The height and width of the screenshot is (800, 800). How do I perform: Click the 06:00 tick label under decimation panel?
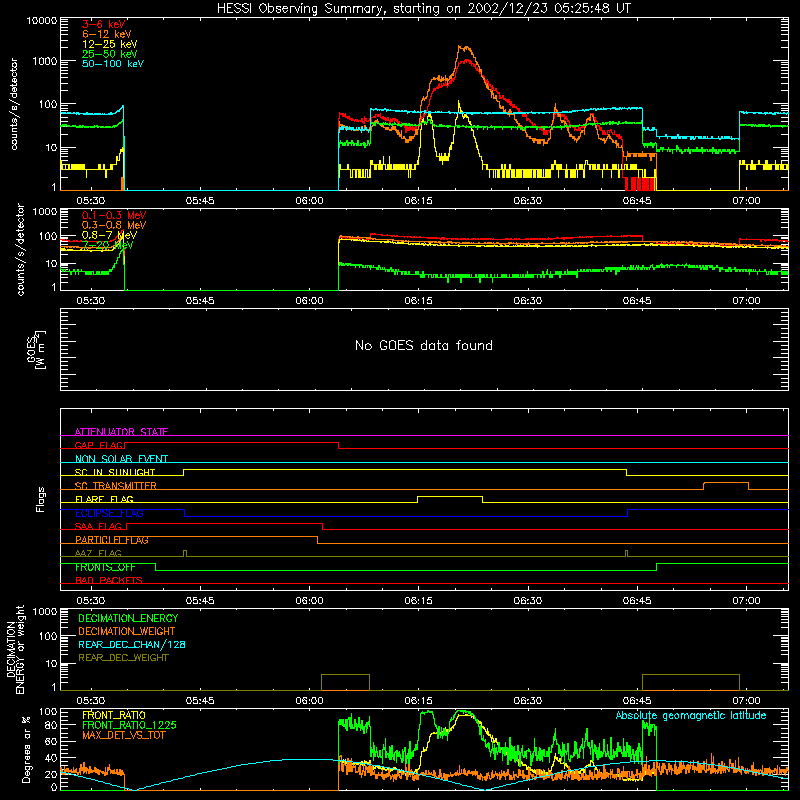(309, 701)
